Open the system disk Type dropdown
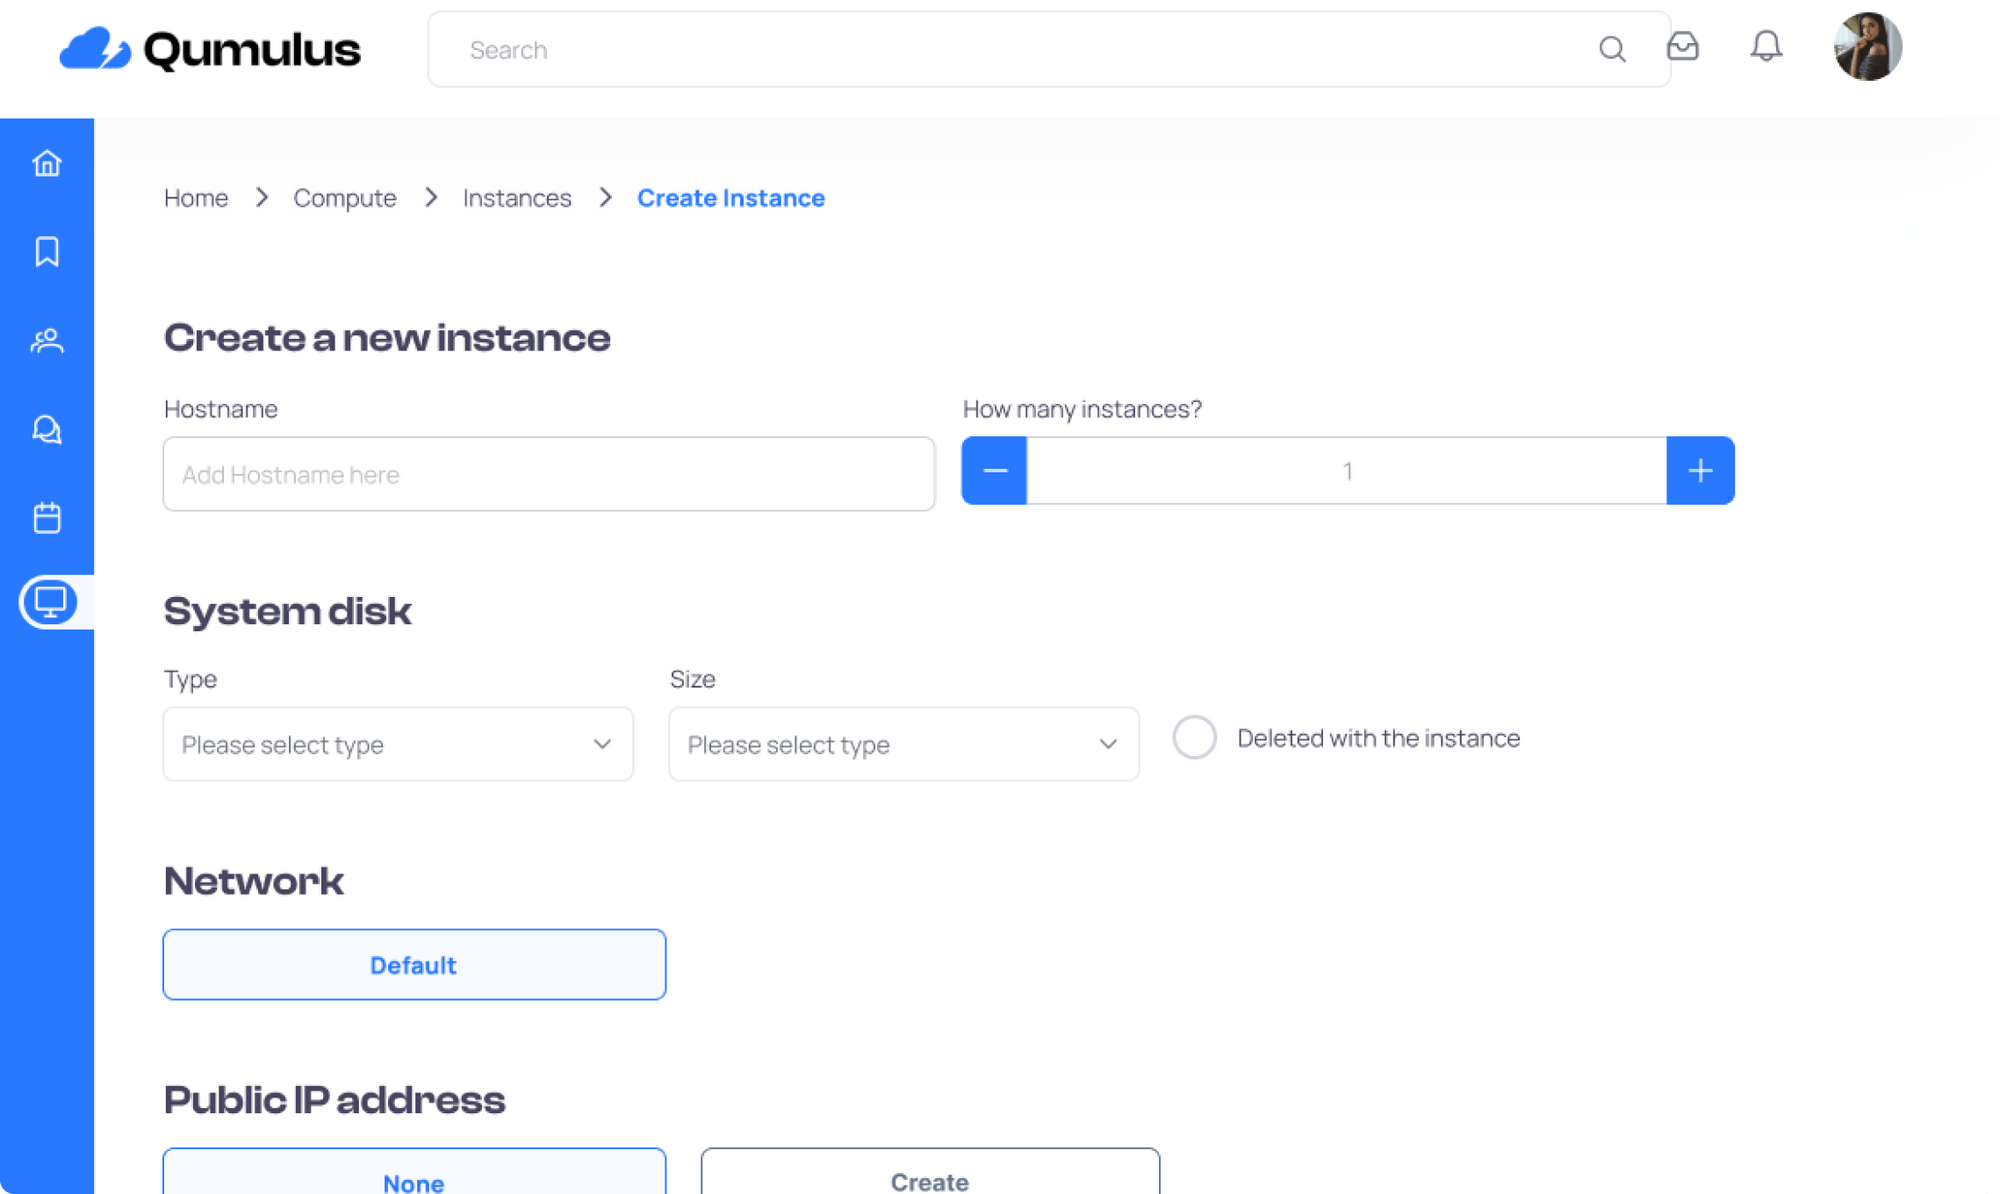This screenshot has height=1194, width=2000. (397, 744)
